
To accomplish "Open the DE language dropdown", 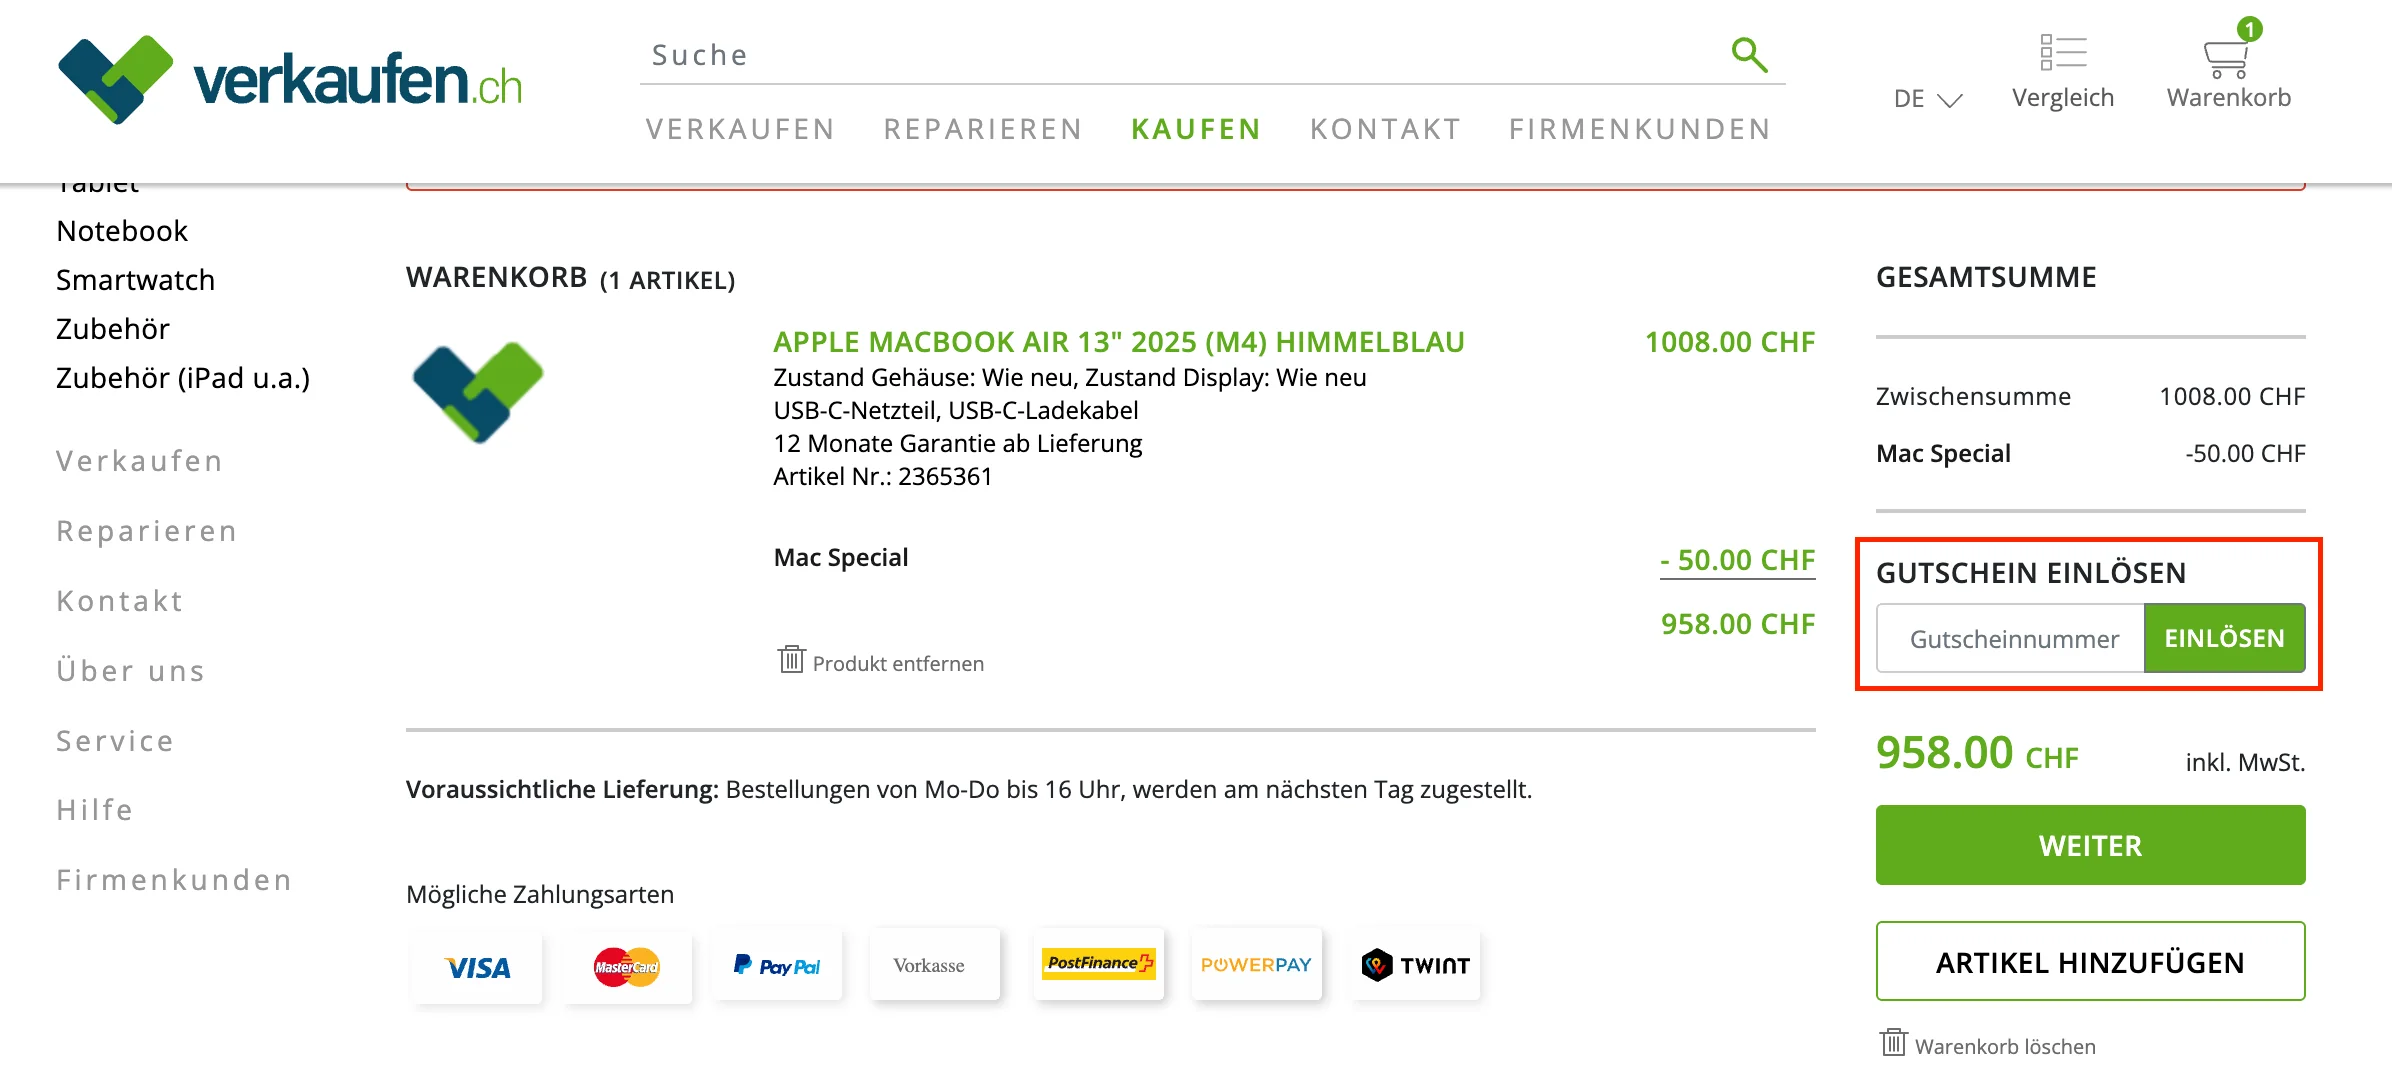I will coord(1925,99).
